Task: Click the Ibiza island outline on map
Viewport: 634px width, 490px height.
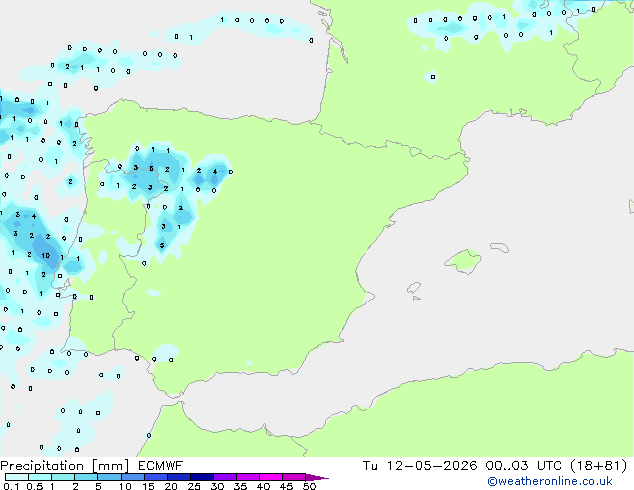Action: click(x=414, y=288)
